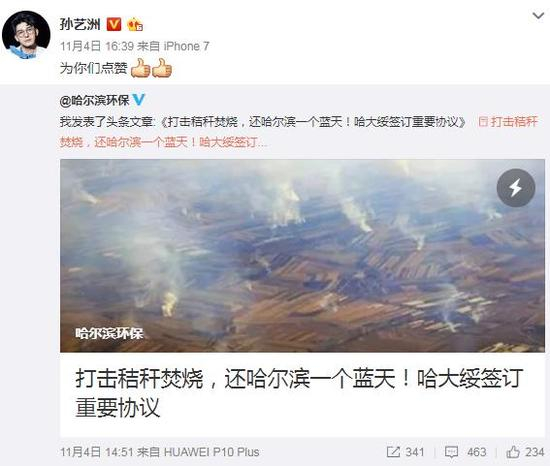Screen dimensions: 550x466
Task: Click the iPhone 7 source link
Action: click(x=186, y=46)
